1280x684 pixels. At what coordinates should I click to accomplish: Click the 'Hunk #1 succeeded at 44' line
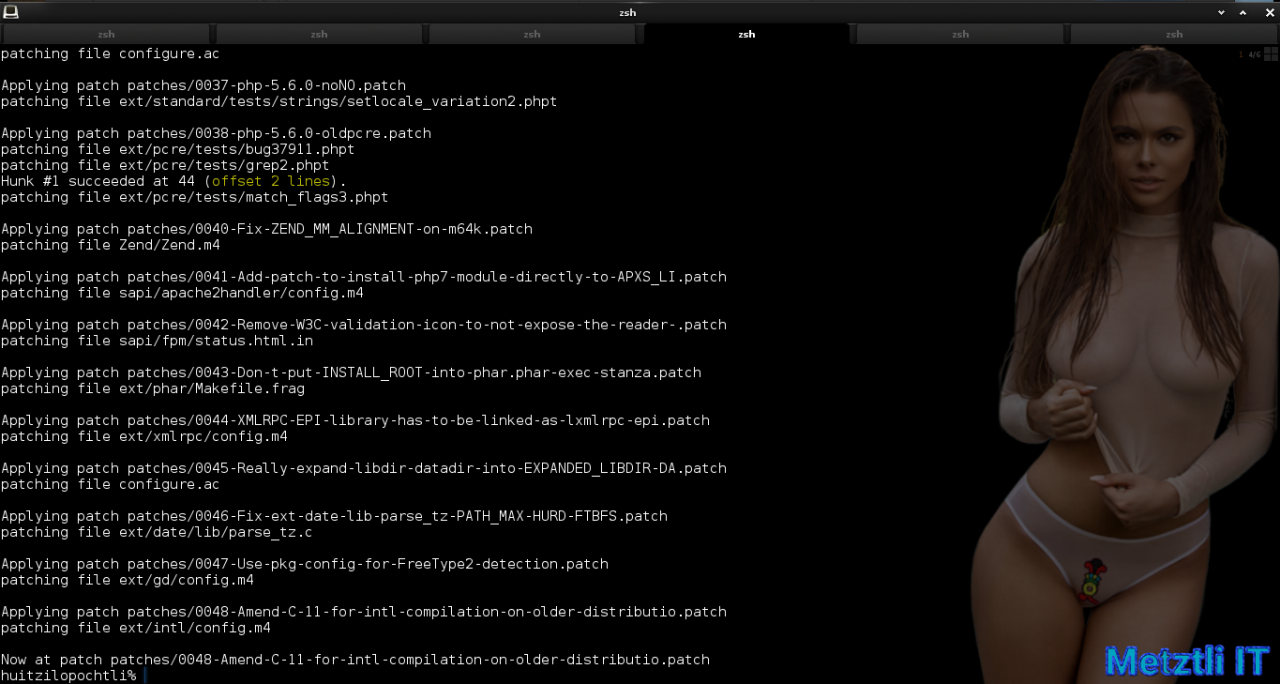point(174,181)
